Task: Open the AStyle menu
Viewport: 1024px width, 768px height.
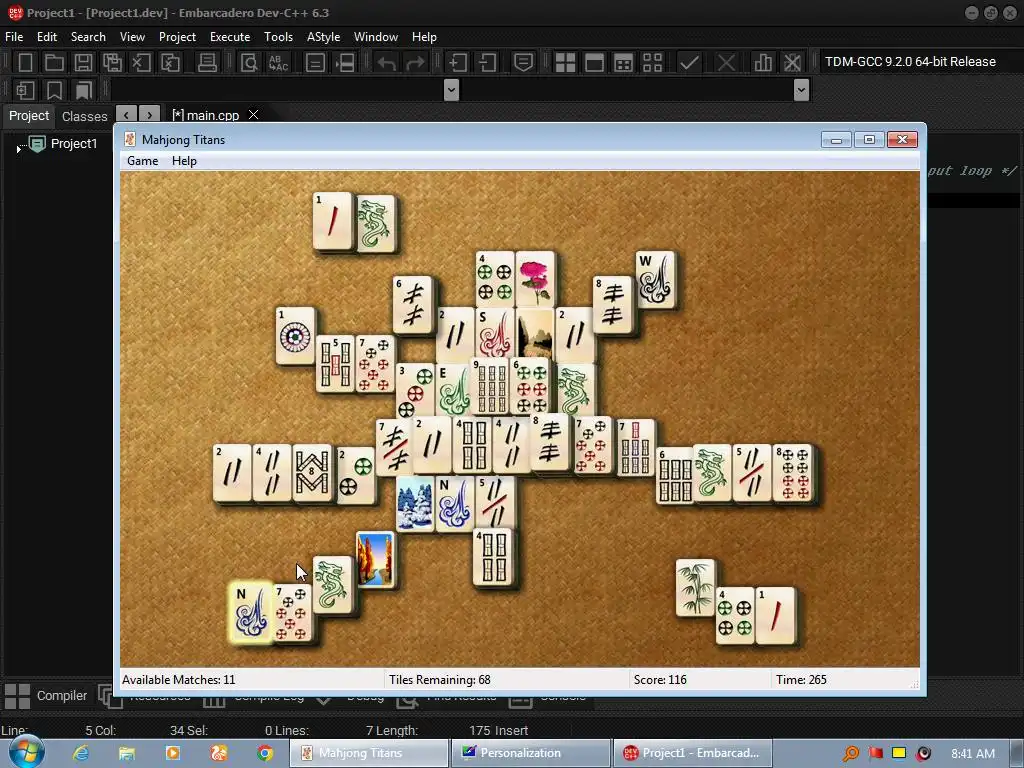Action: pos(323,37)
